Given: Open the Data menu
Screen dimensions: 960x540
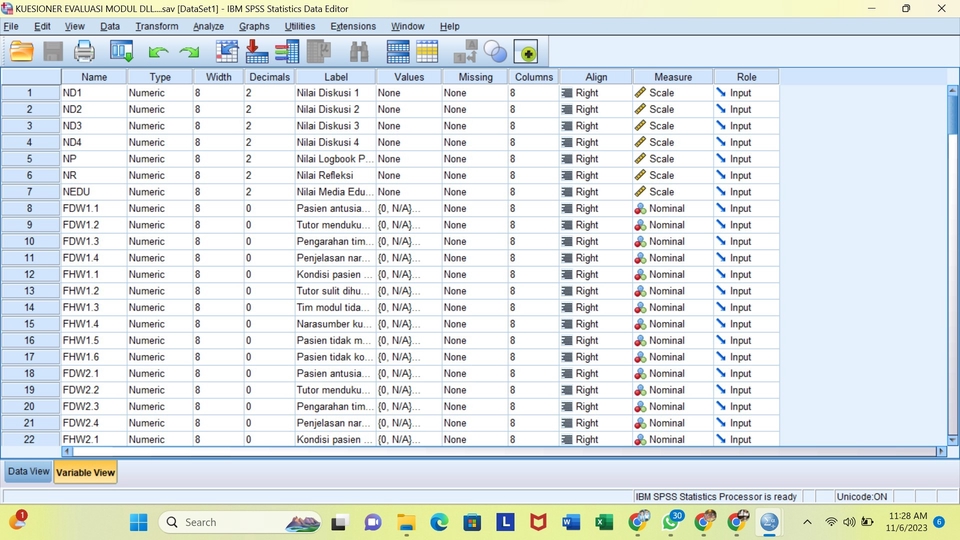Looking at the screenshot, I should click(x=110, y=26).
